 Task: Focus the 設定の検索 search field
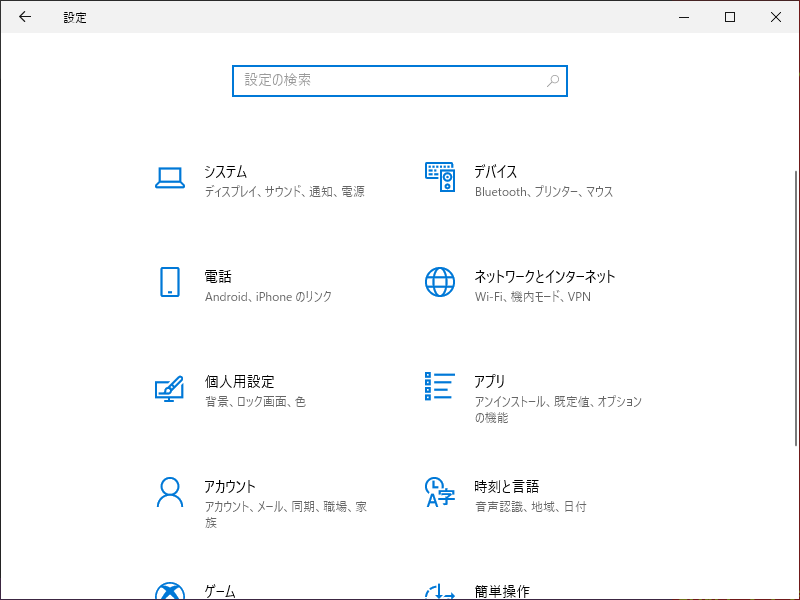(390, 81)
